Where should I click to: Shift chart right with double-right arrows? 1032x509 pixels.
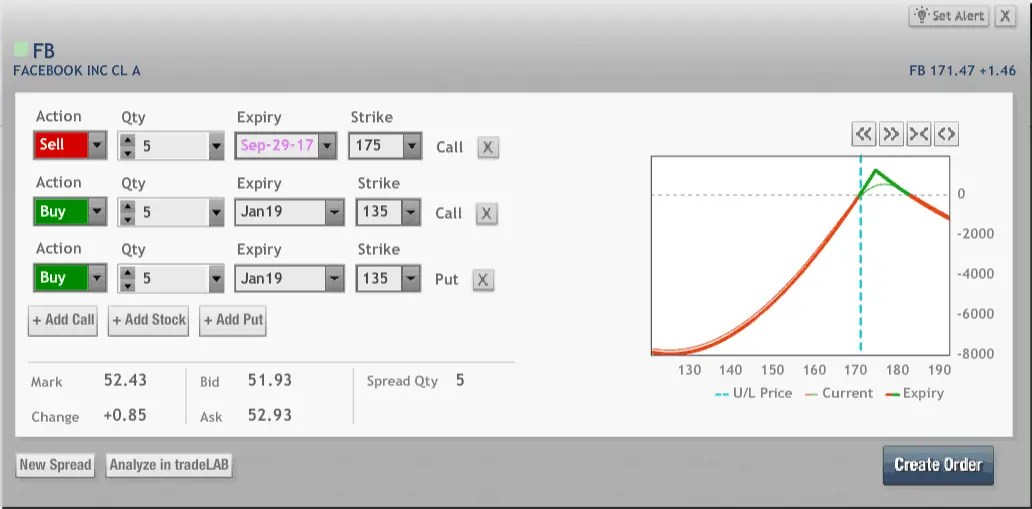click(891, 134)
